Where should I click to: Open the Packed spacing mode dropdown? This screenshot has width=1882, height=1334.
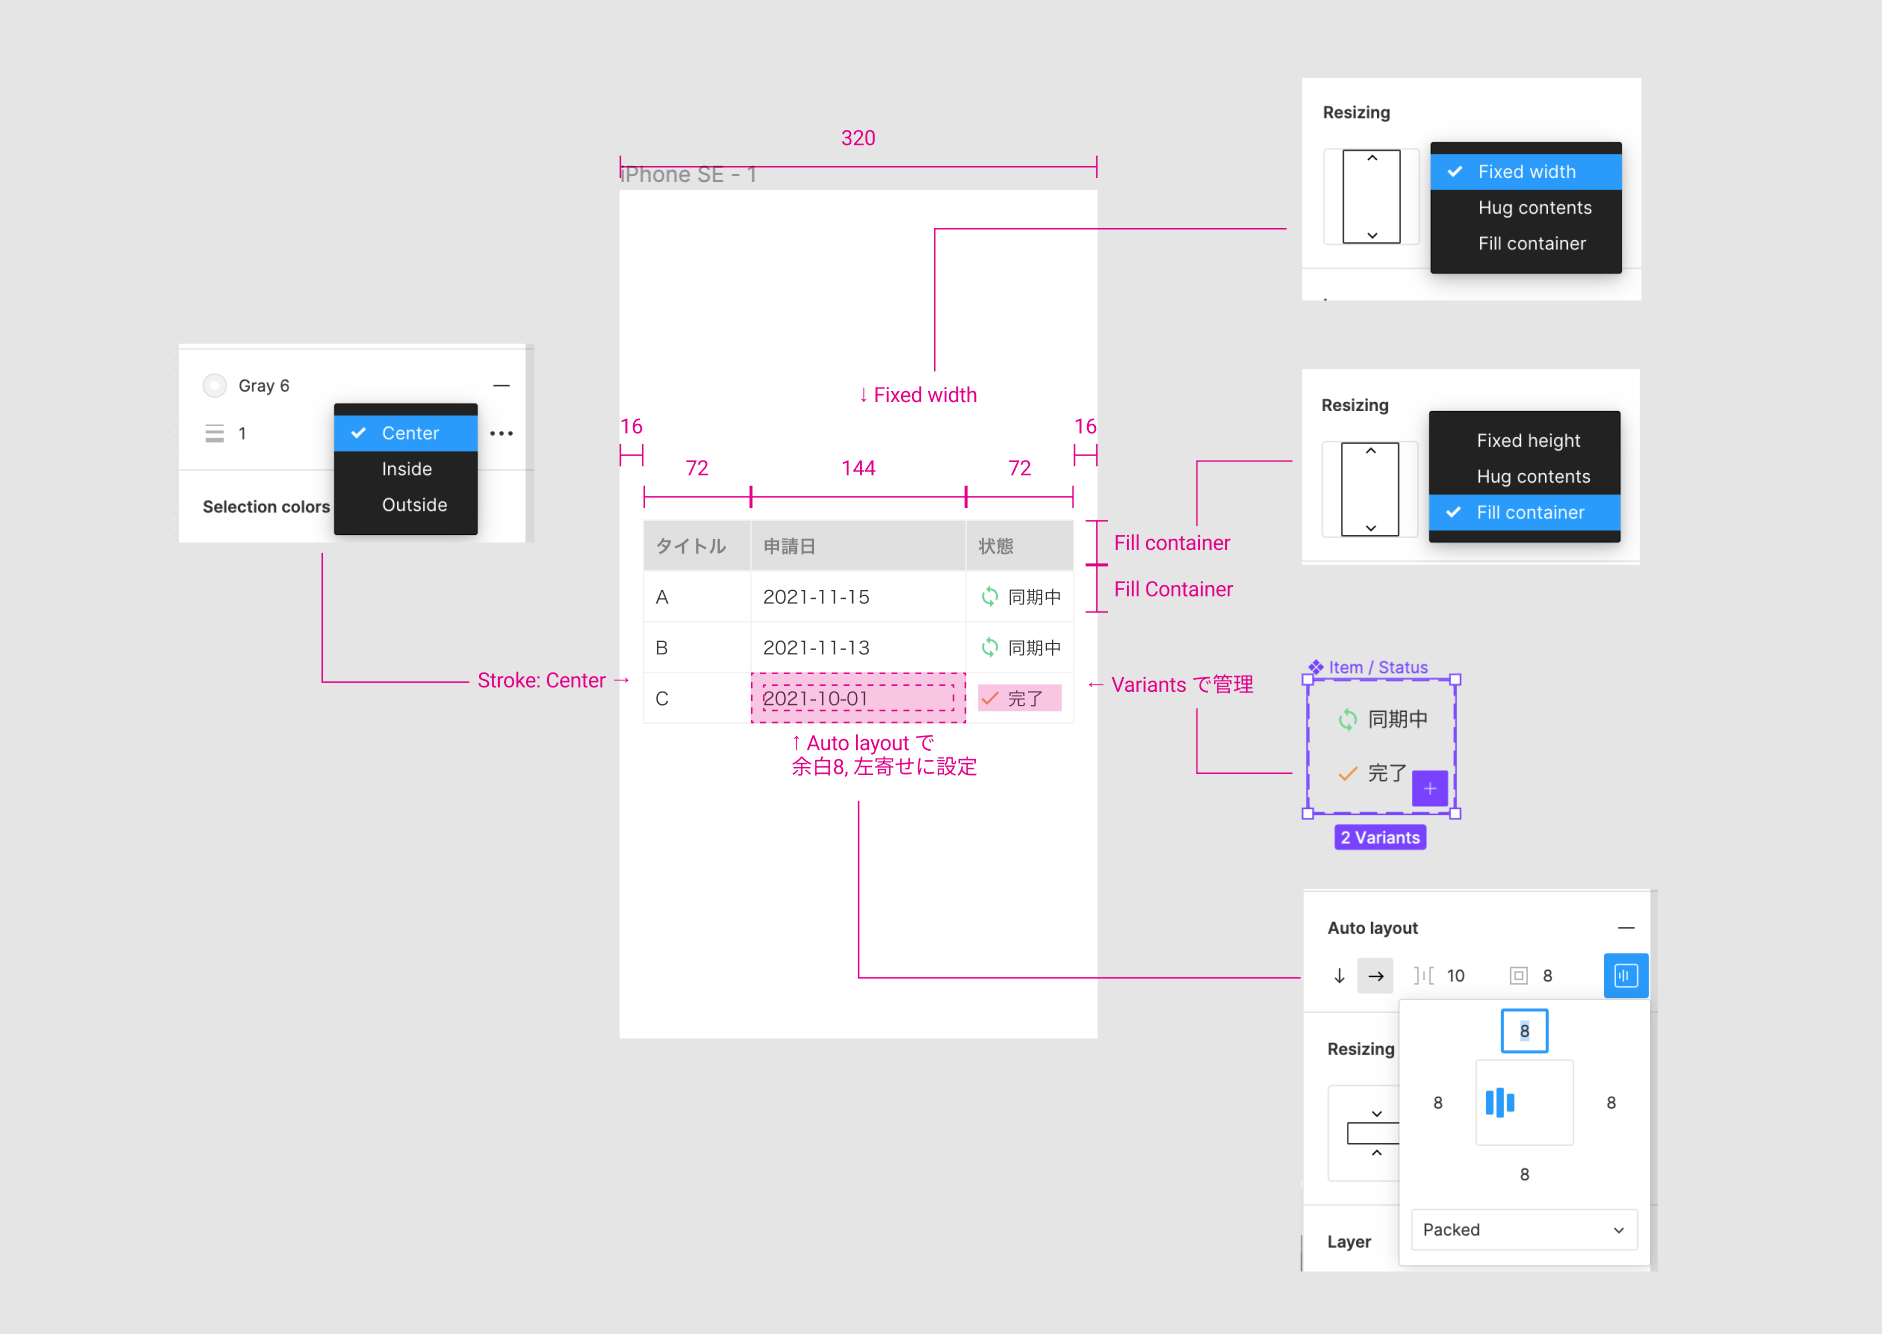[1523, 1230]
